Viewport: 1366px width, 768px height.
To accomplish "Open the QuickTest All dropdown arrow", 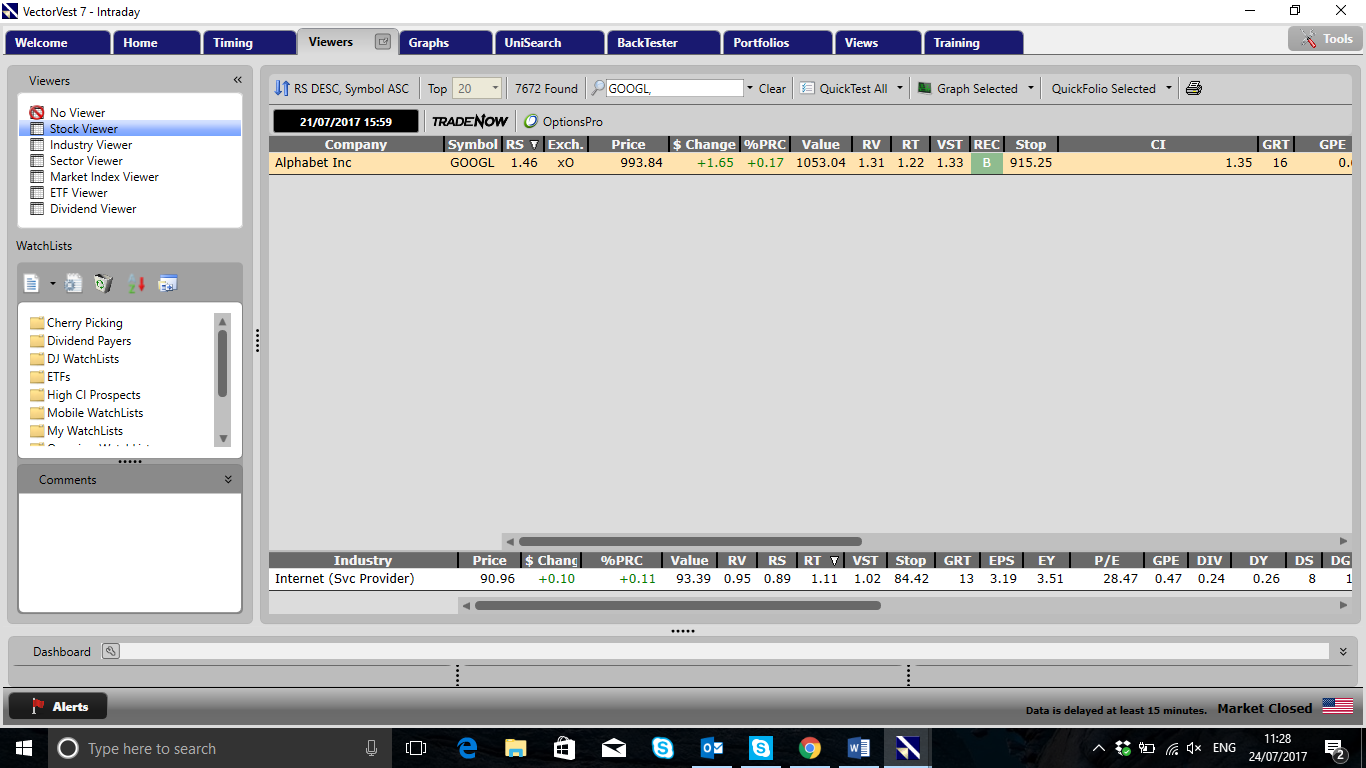I will pyautogui.click(x=899, y=88).
